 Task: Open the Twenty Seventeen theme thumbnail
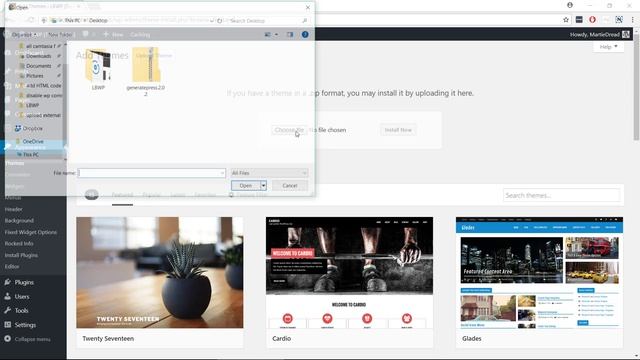coord(160,272)
